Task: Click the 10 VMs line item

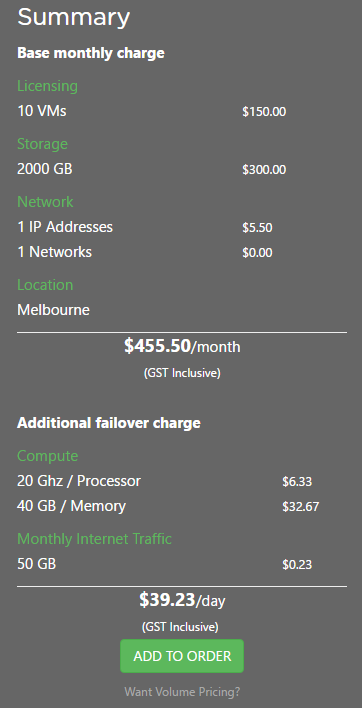Action: coord(42,111)
